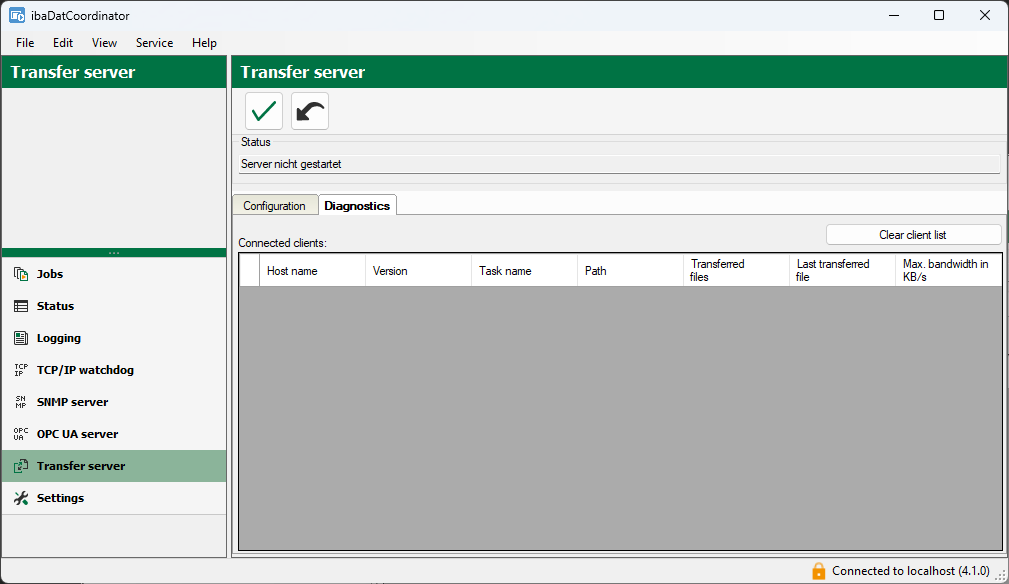This screenshot has height=584, width=1009.
Task: Click the window resize grip in corner
Action: point(1001,576)
